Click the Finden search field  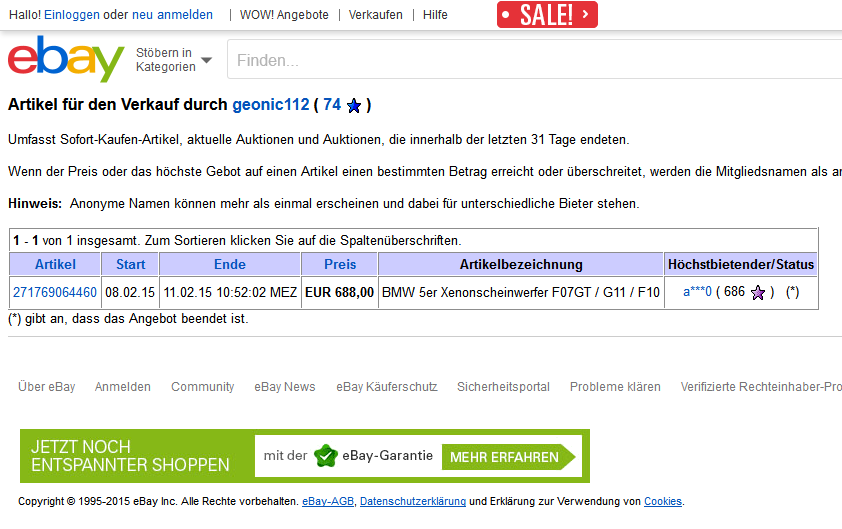click(534, 60)
